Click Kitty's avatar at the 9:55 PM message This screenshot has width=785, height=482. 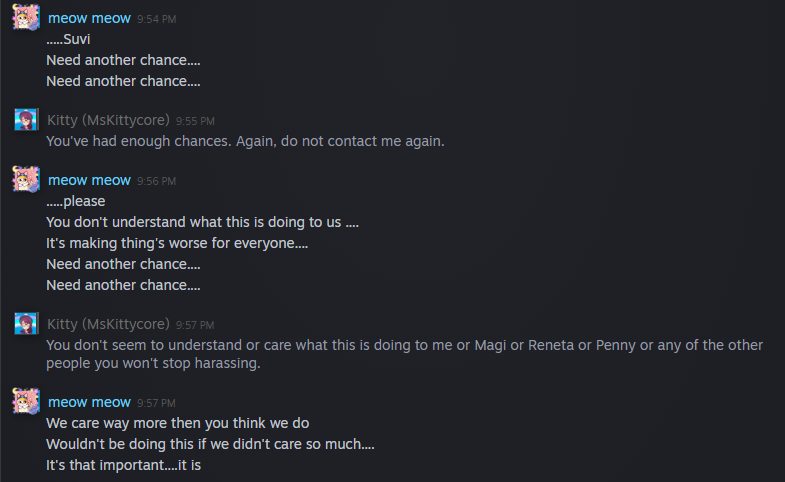(x=26, y=120)
